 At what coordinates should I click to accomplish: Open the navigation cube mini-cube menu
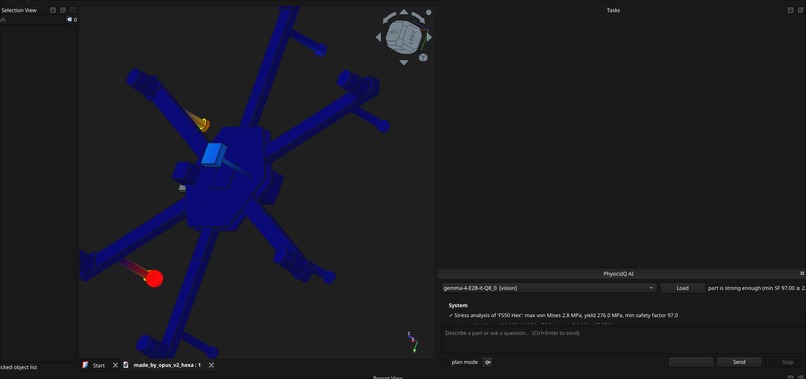coord(423,57)
